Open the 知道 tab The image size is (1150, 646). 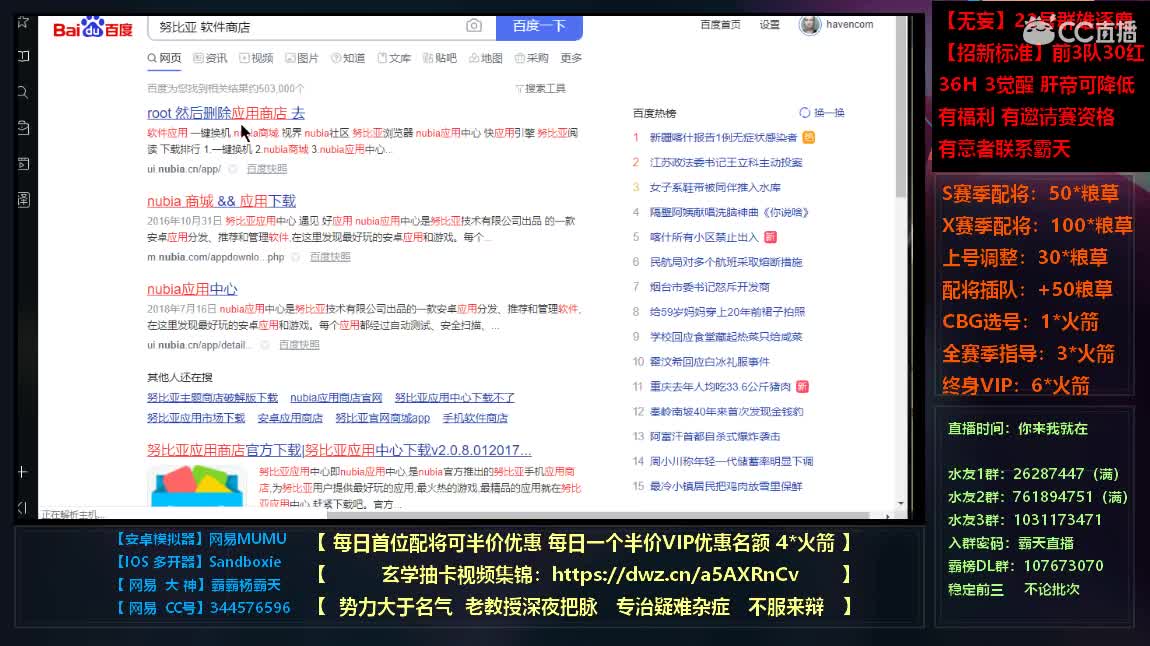348,58
